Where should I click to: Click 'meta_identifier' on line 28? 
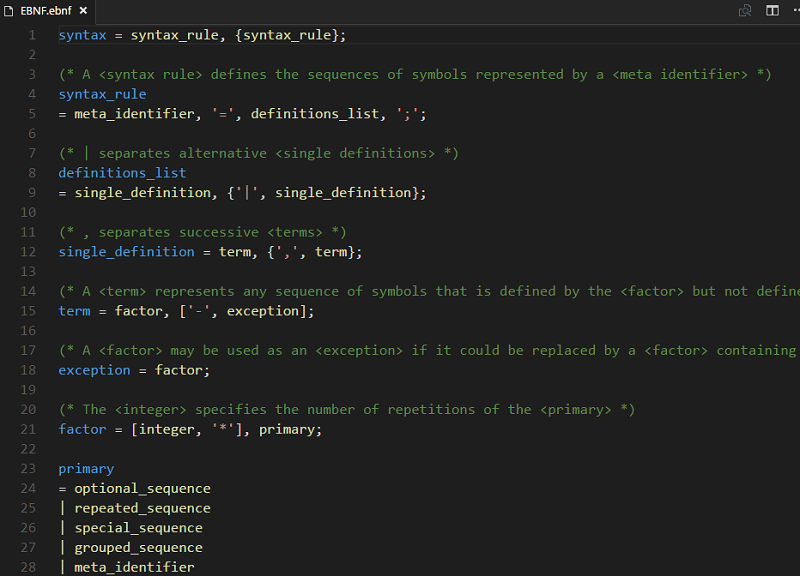coord(134,567)
